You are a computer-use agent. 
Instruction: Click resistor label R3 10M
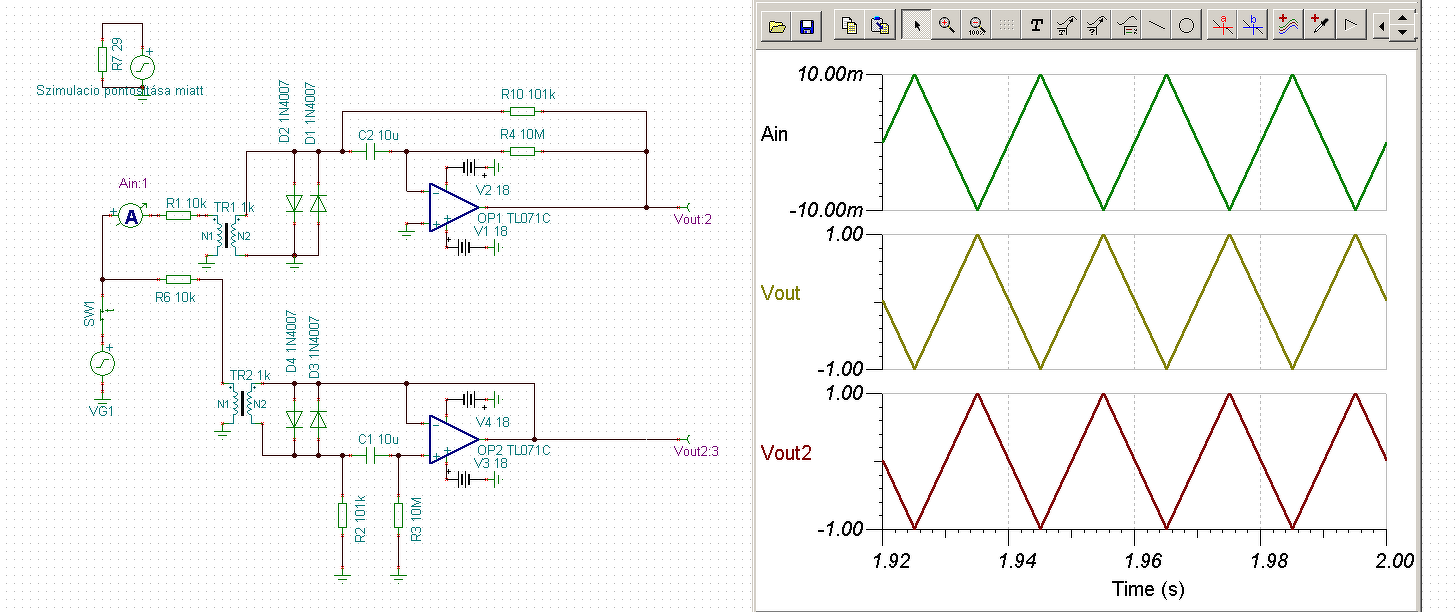point(415,520)
